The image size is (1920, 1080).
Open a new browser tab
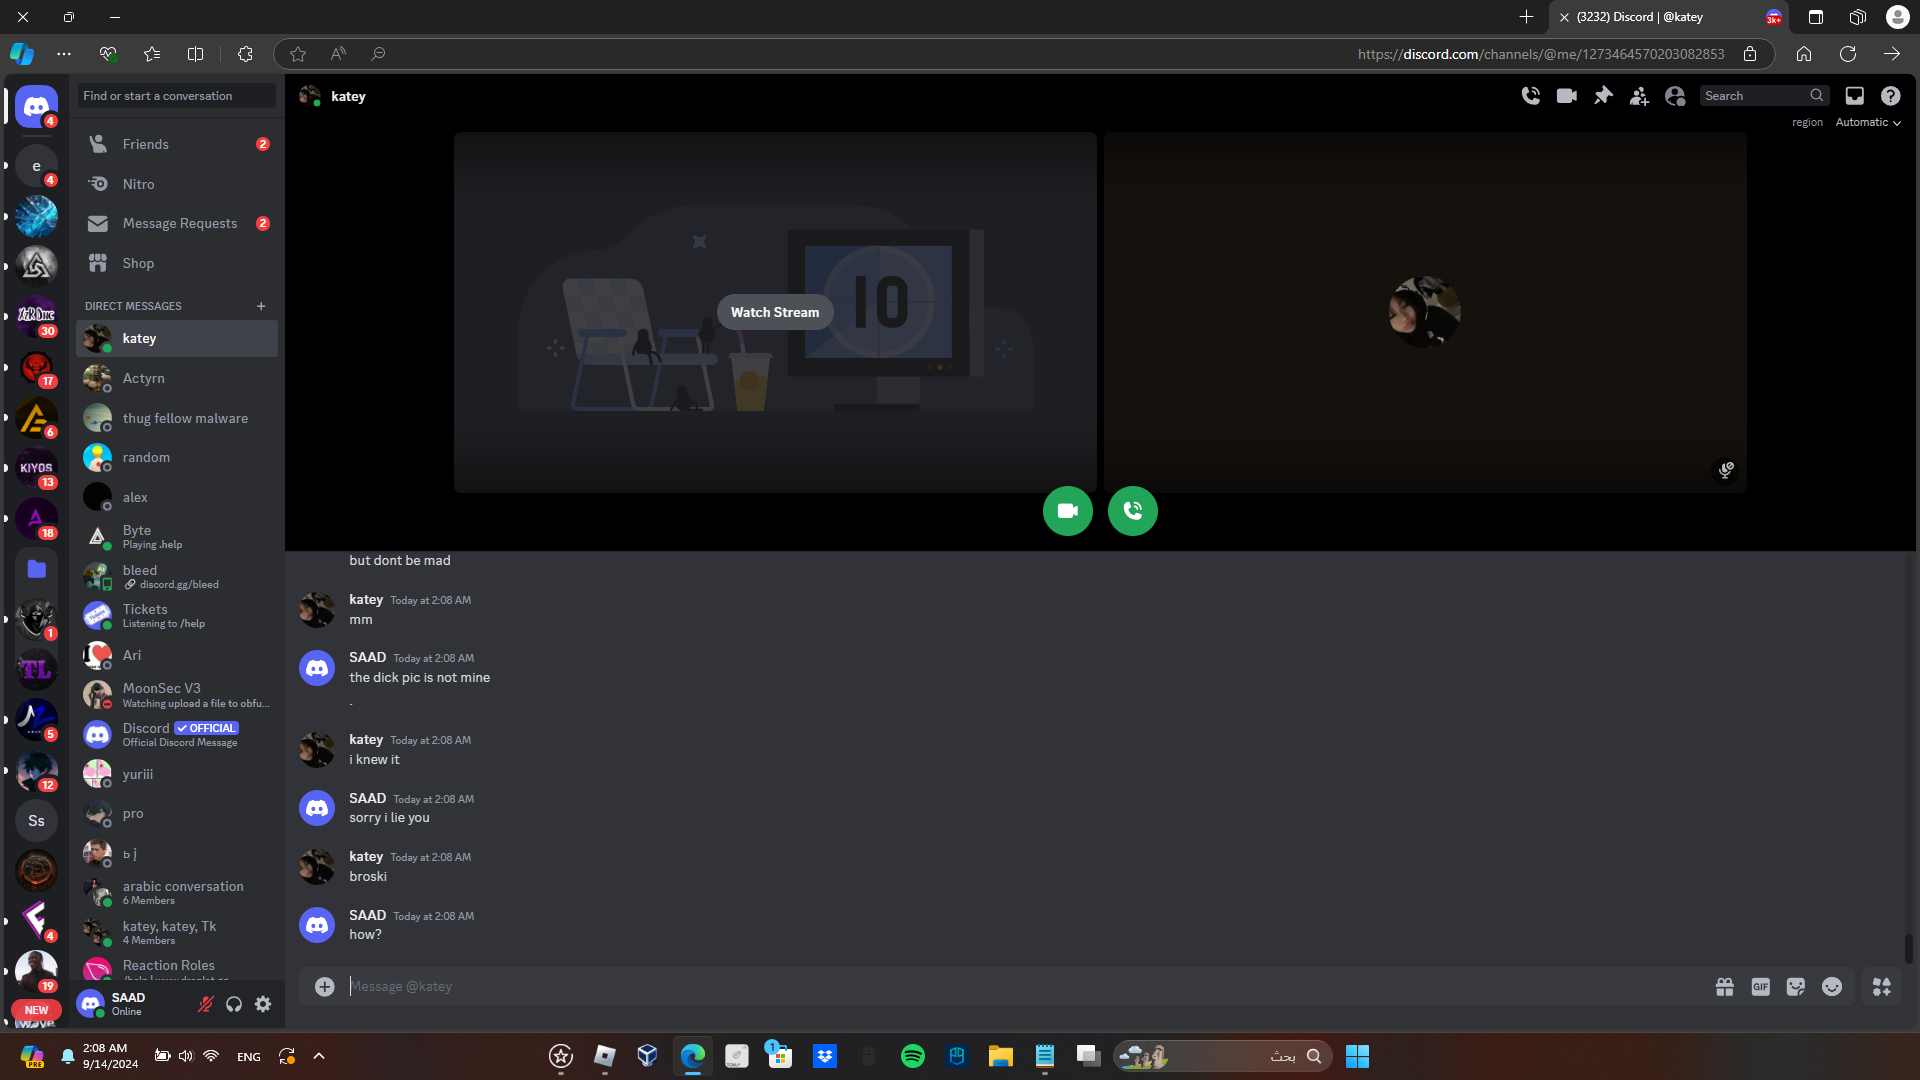click(x=1526, y=17)
